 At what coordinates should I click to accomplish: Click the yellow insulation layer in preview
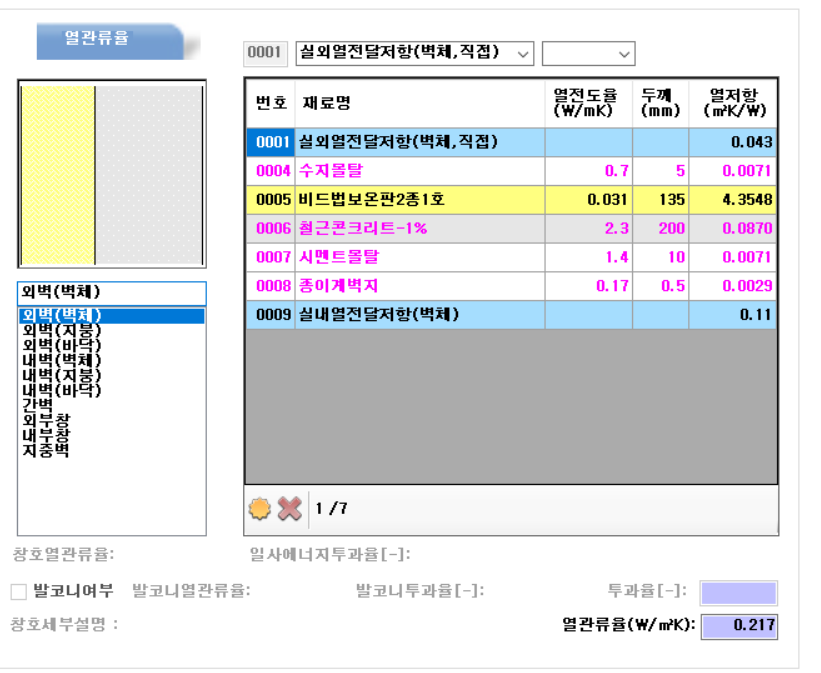58,175
